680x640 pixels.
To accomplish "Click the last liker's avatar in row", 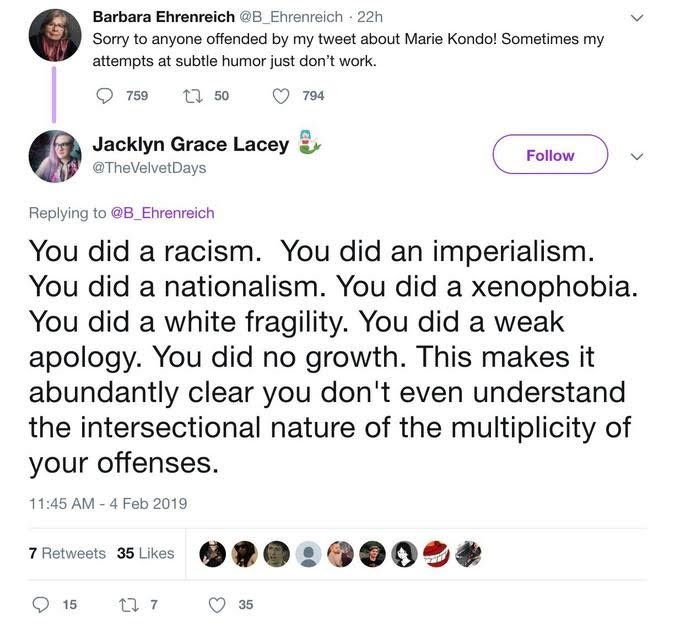I will coord(468,554).
